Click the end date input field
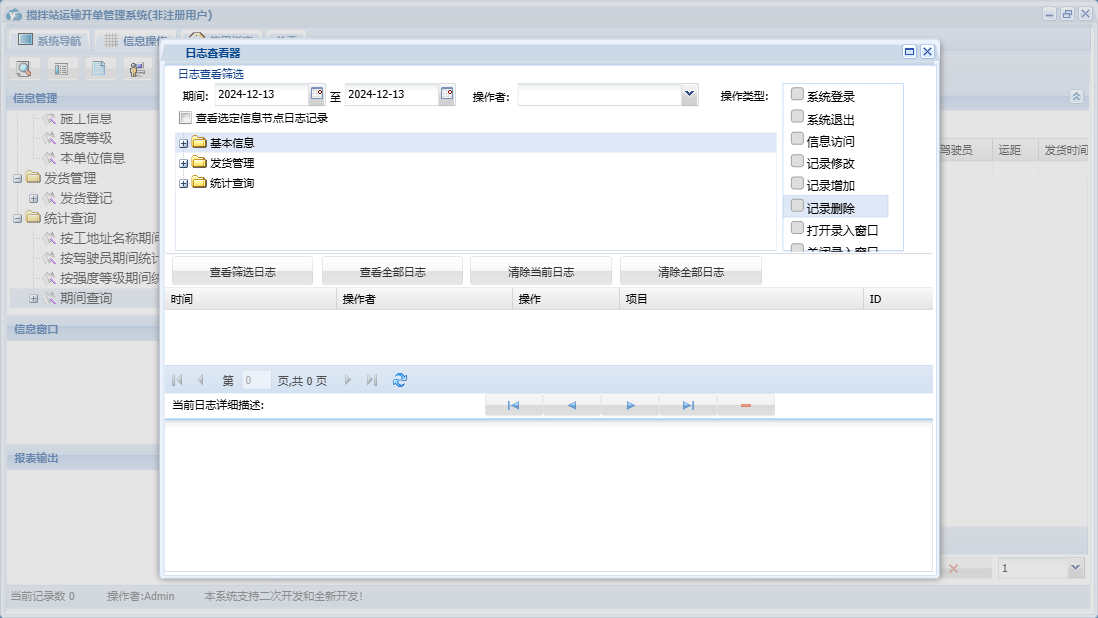 [x=391, y=94]
